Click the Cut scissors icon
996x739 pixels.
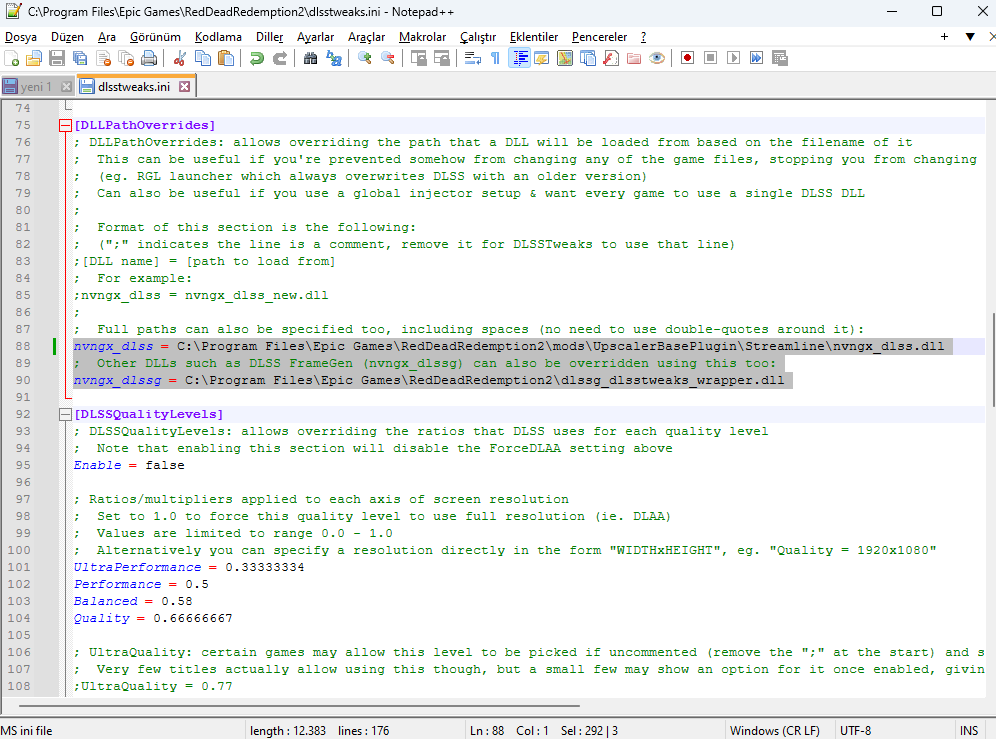click(180, 58)
